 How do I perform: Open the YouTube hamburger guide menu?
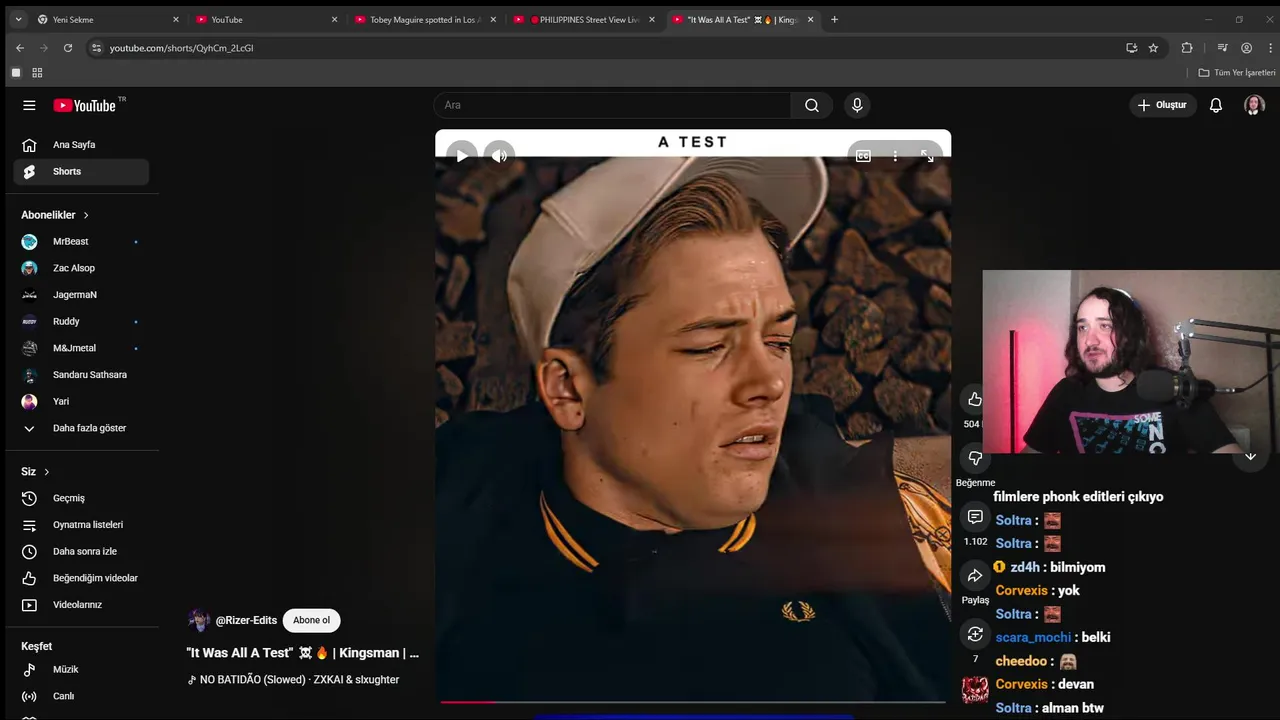pos(29,105)
